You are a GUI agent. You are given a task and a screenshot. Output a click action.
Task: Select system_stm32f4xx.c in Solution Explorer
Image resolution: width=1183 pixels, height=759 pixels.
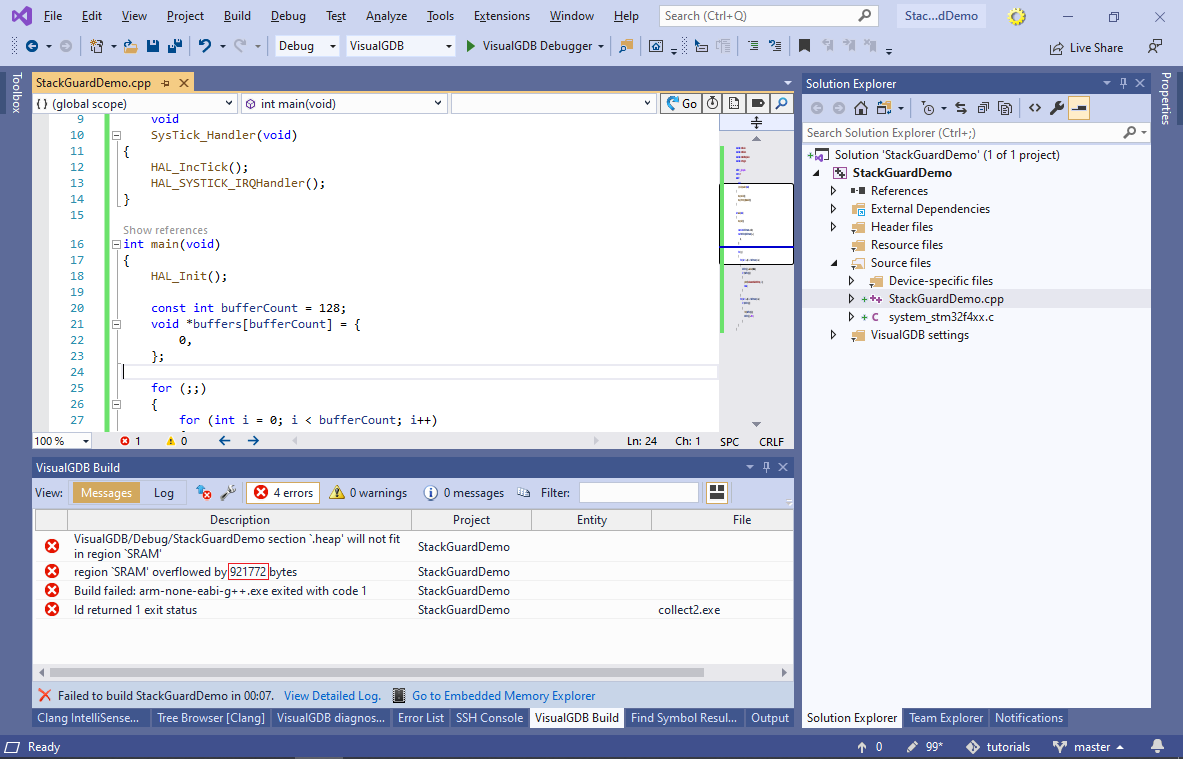[x=941, y=317]
